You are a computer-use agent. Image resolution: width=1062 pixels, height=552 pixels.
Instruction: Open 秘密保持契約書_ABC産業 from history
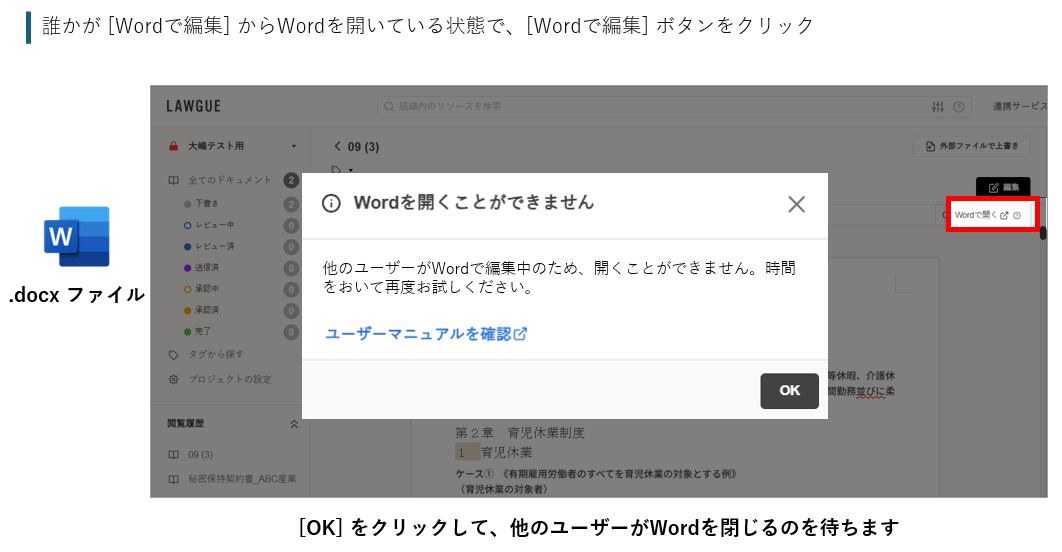tap(241, 479)
